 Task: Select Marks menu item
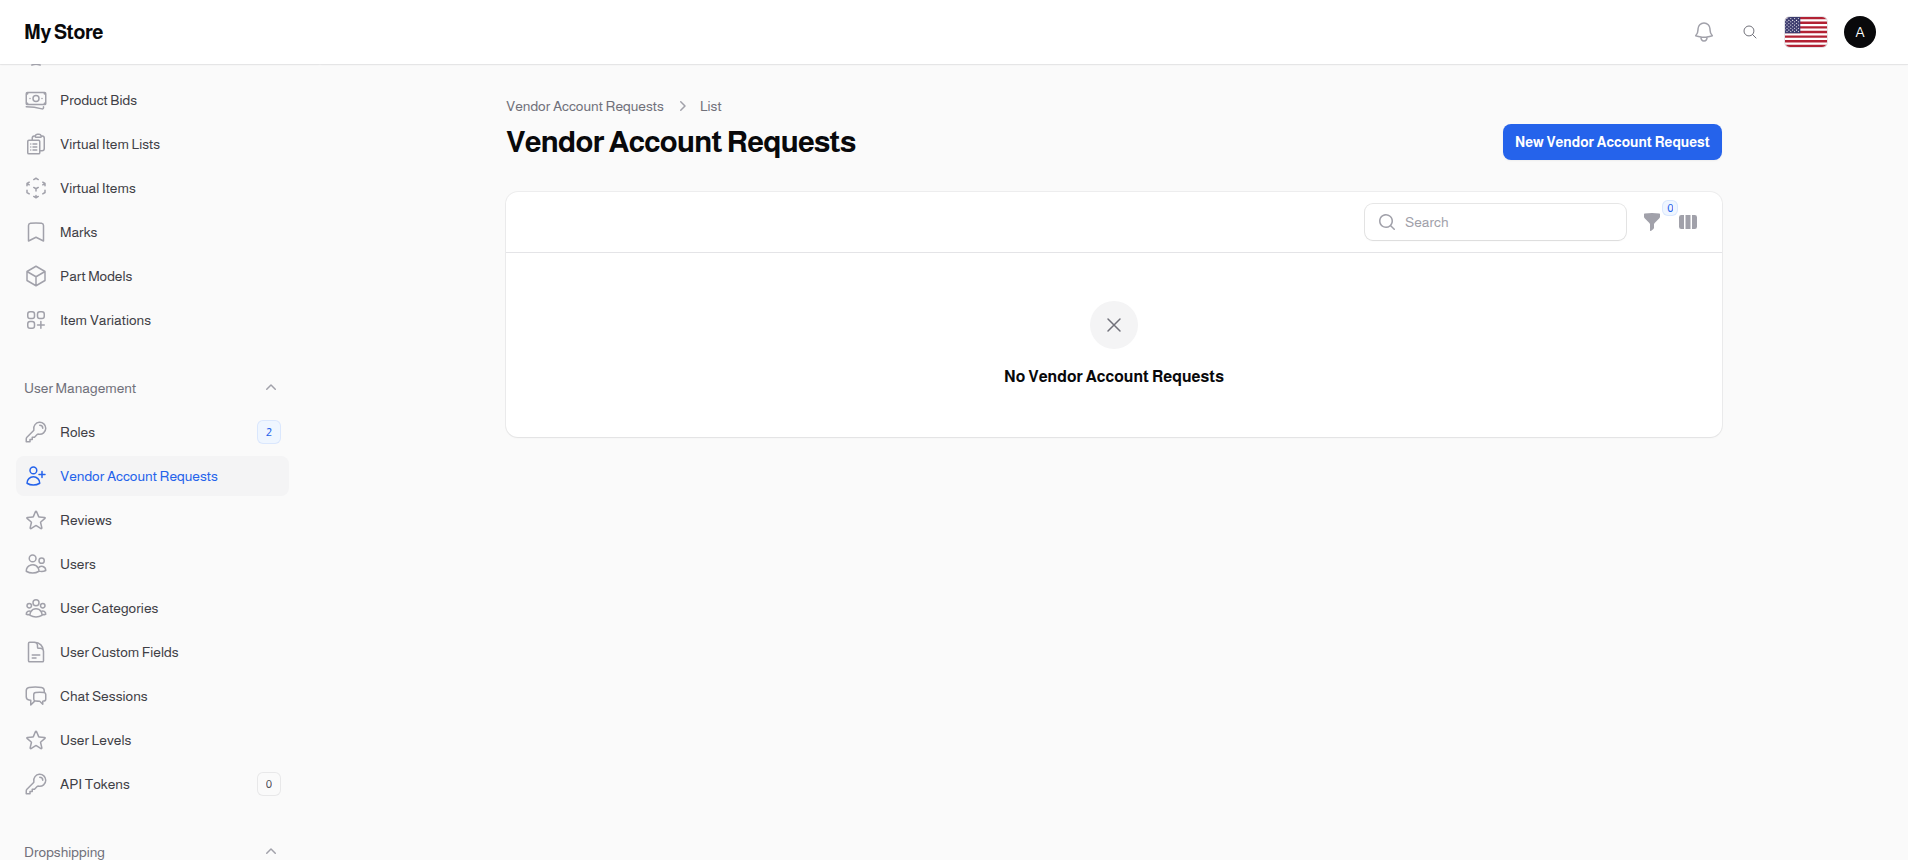152,232
